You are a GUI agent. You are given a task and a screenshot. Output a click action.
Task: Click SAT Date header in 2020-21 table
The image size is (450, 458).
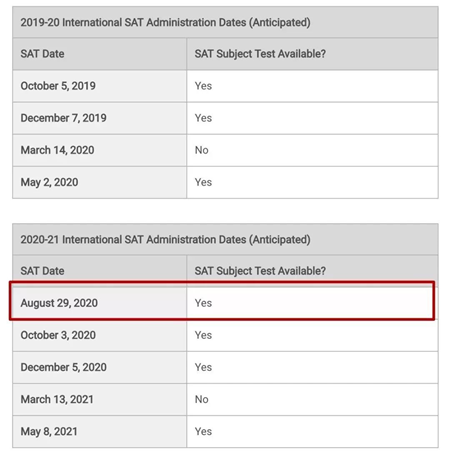42,271
